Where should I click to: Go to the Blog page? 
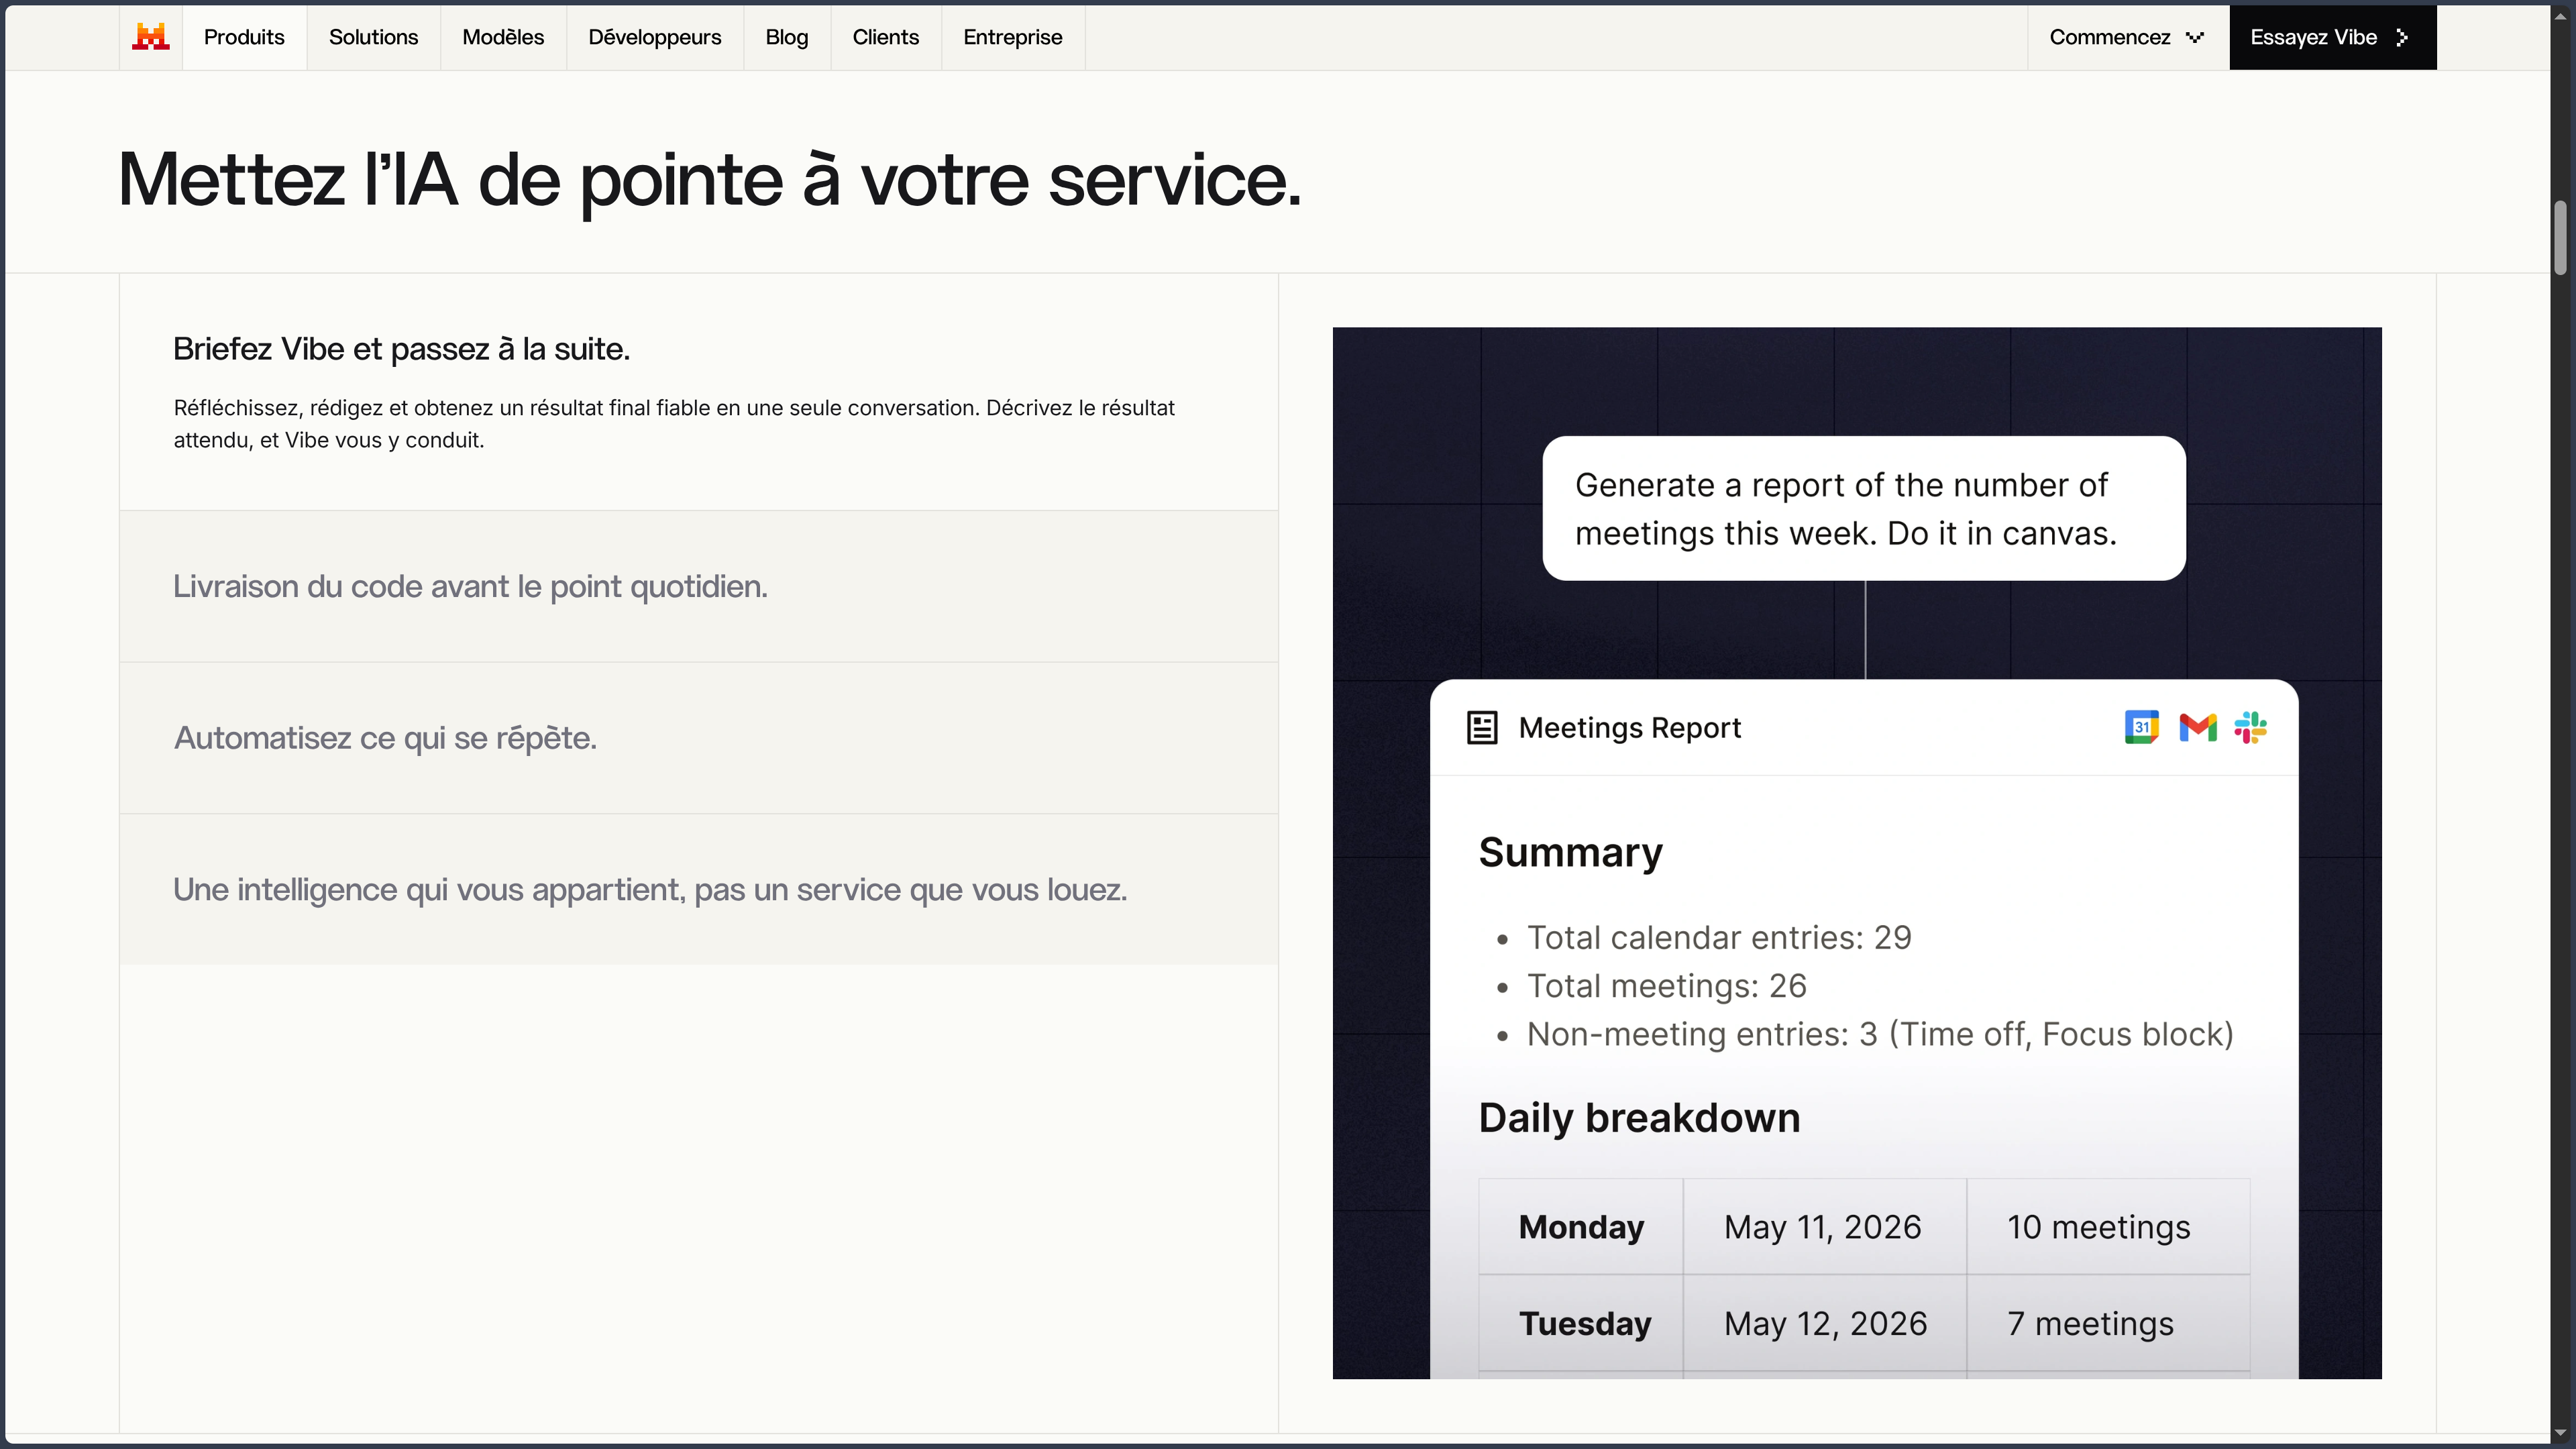[787, 37]
